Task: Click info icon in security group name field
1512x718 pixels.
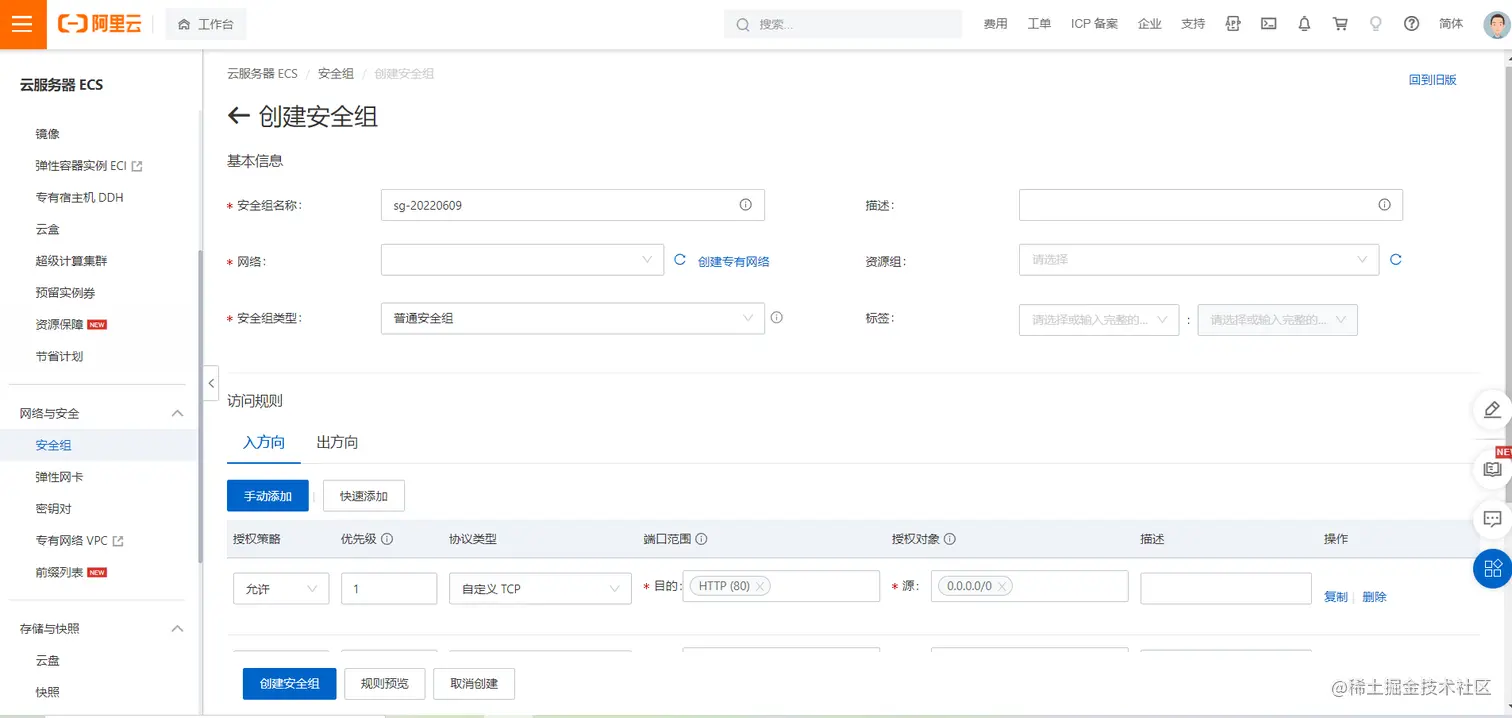Action: pyautogui.click(x=745, y=205)
